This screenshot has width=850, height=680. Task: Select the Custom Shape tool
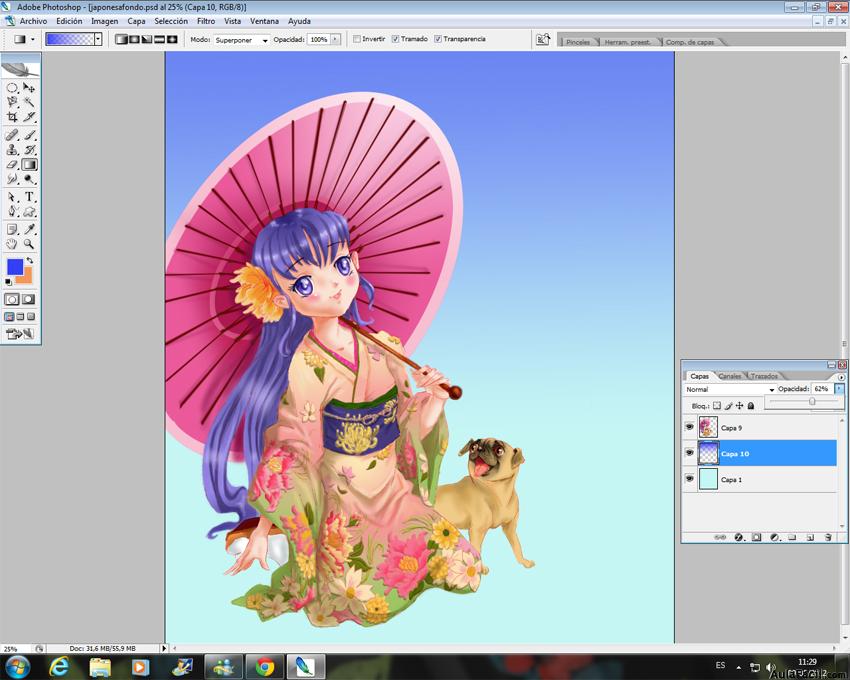coord(29,211)
